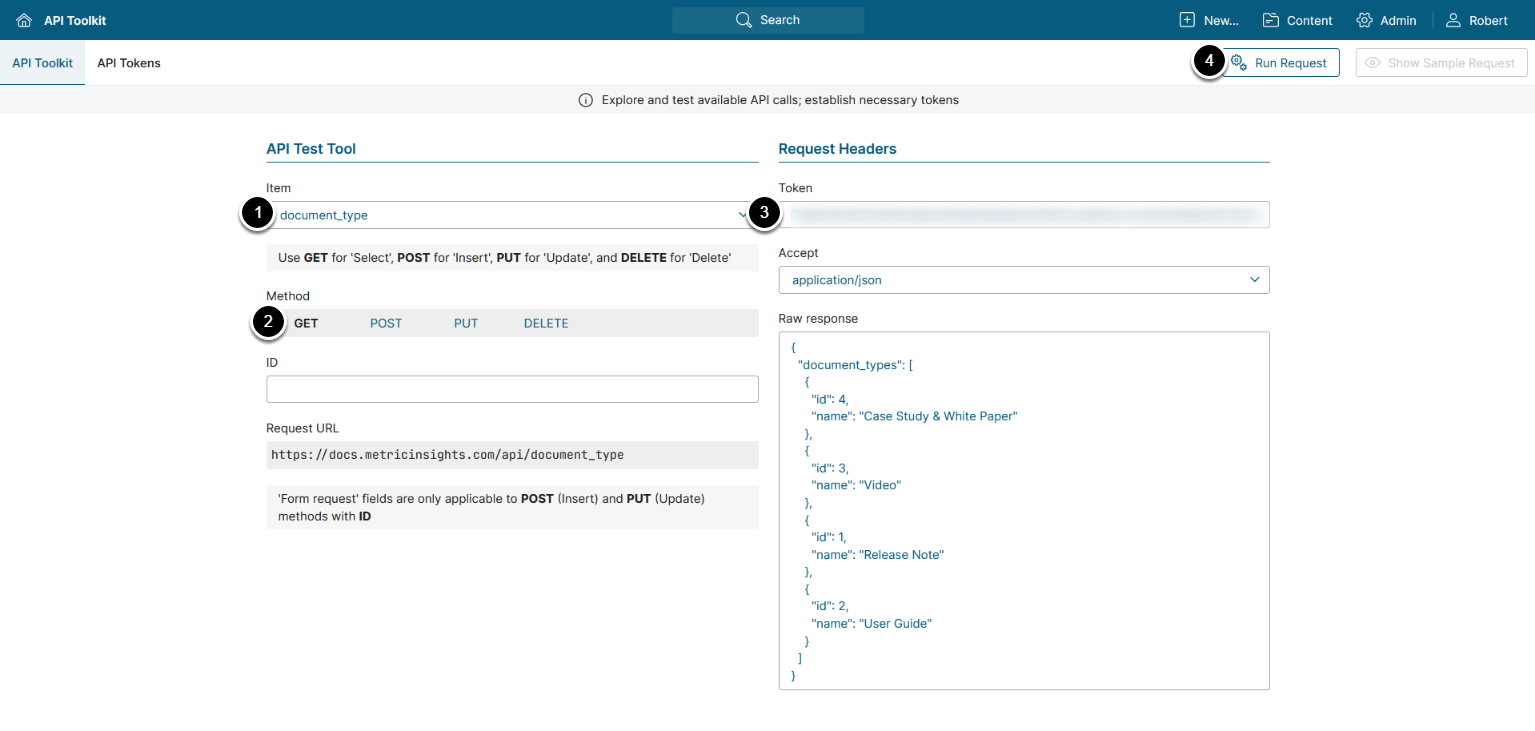Select the PUT method
This screenshot has height=731, width=1535.
coord(466,323)
